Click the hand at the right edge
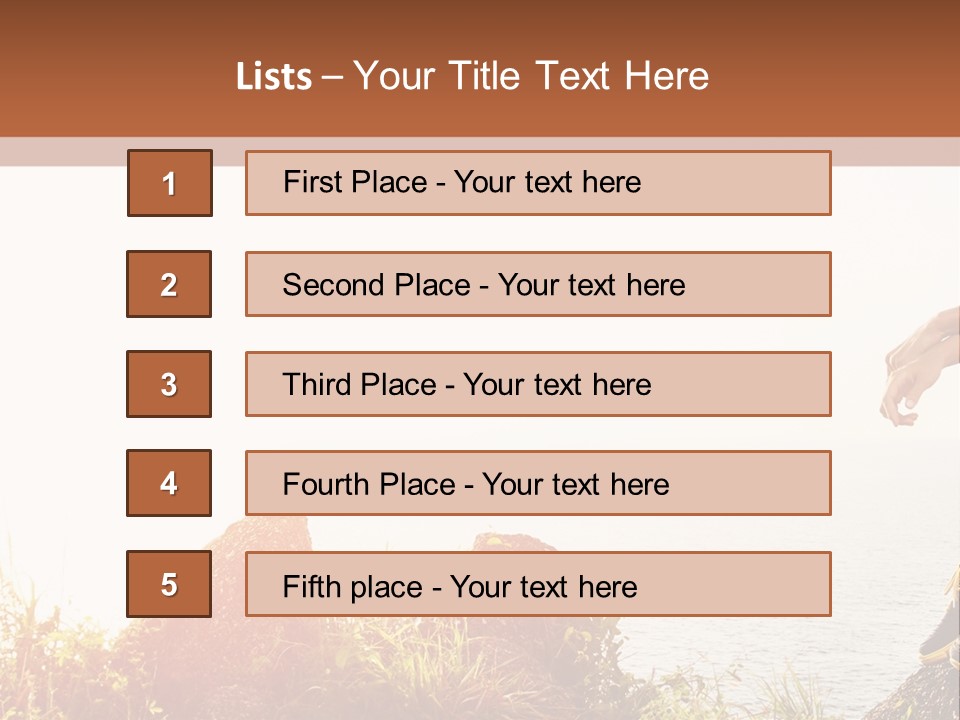Screen dimensions: 960x720 tap(915, 370)
